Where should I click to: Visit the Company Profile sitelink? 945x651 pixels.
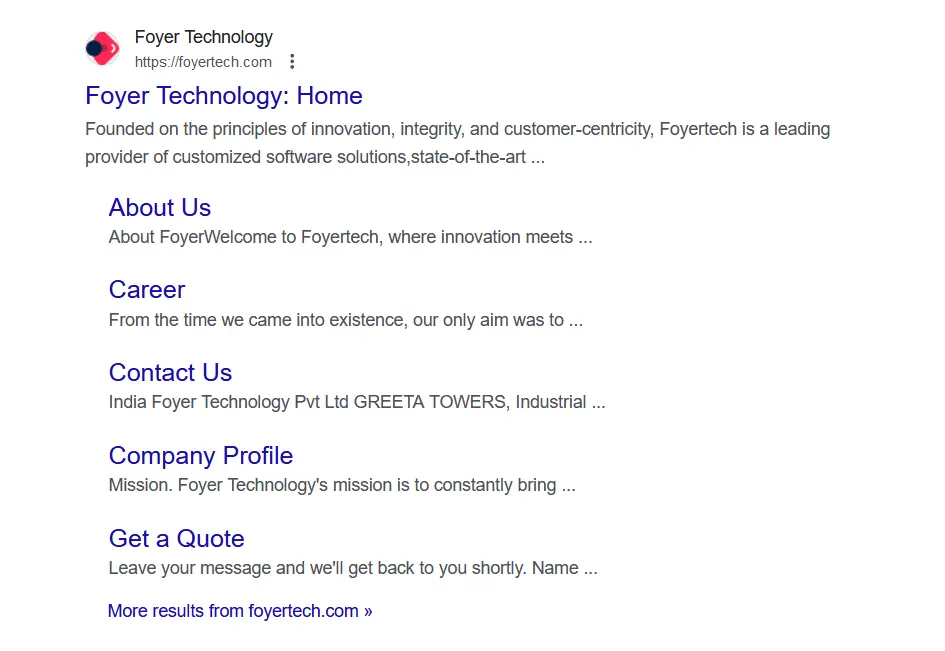[x=200, y=456]
